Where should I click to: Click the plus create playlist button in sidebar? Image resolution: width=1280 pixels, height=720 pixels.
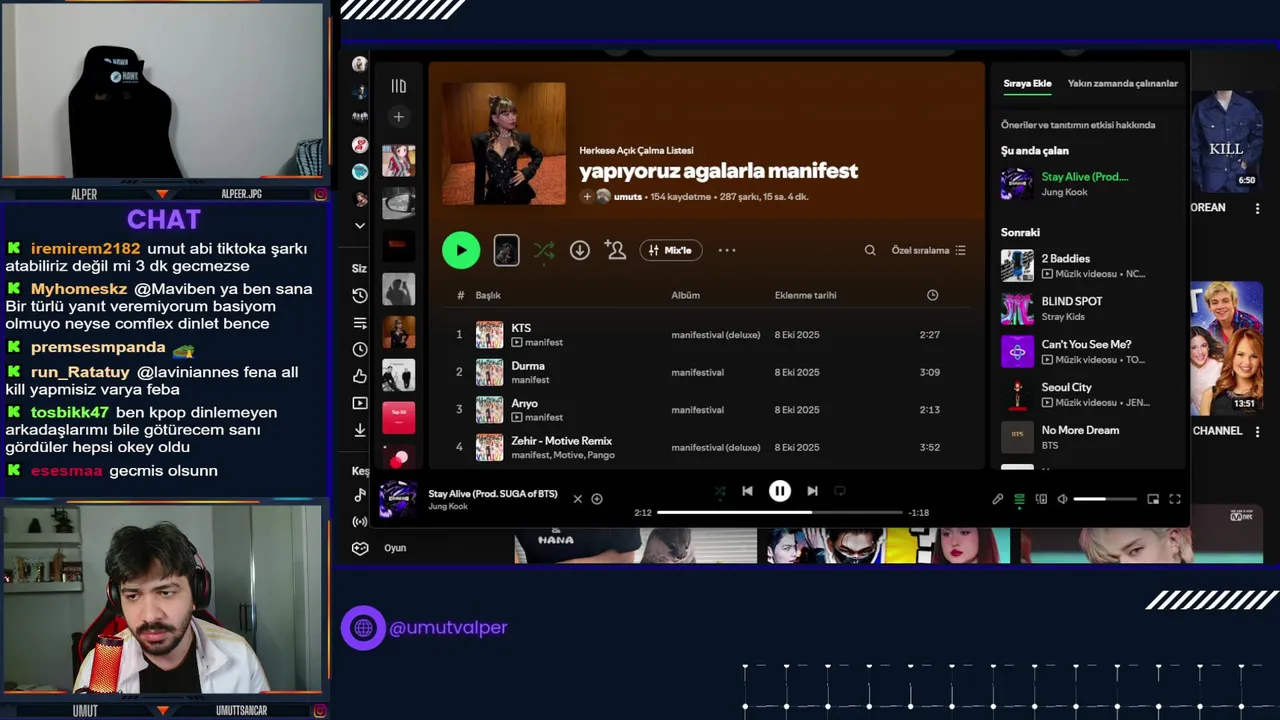(x=398, y=117)
